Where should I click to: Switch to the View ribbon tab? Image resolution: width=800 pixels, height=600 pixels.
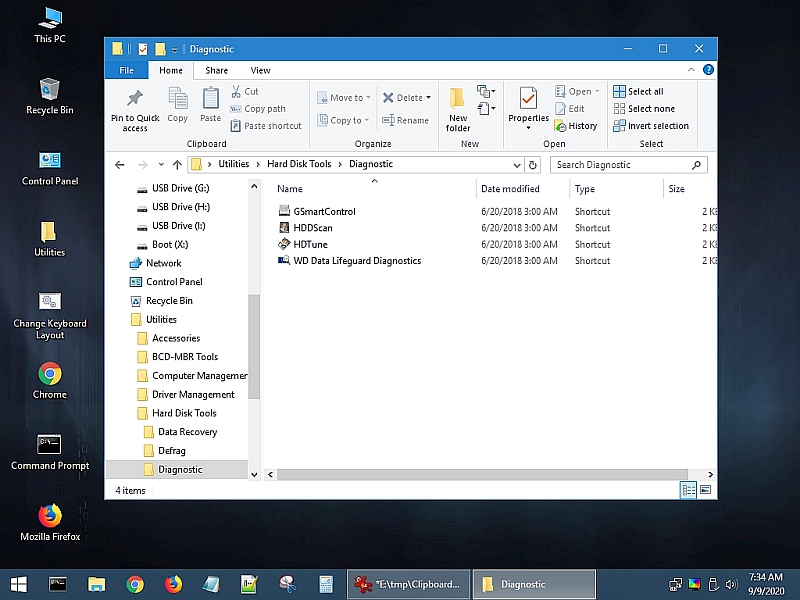tap(260, 70)
